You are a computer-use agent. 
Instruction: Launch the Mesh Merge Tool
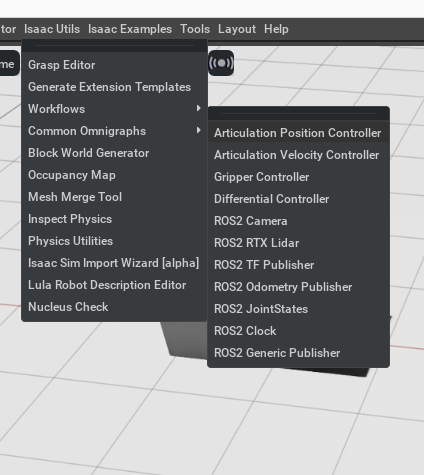tap(114, 197)
